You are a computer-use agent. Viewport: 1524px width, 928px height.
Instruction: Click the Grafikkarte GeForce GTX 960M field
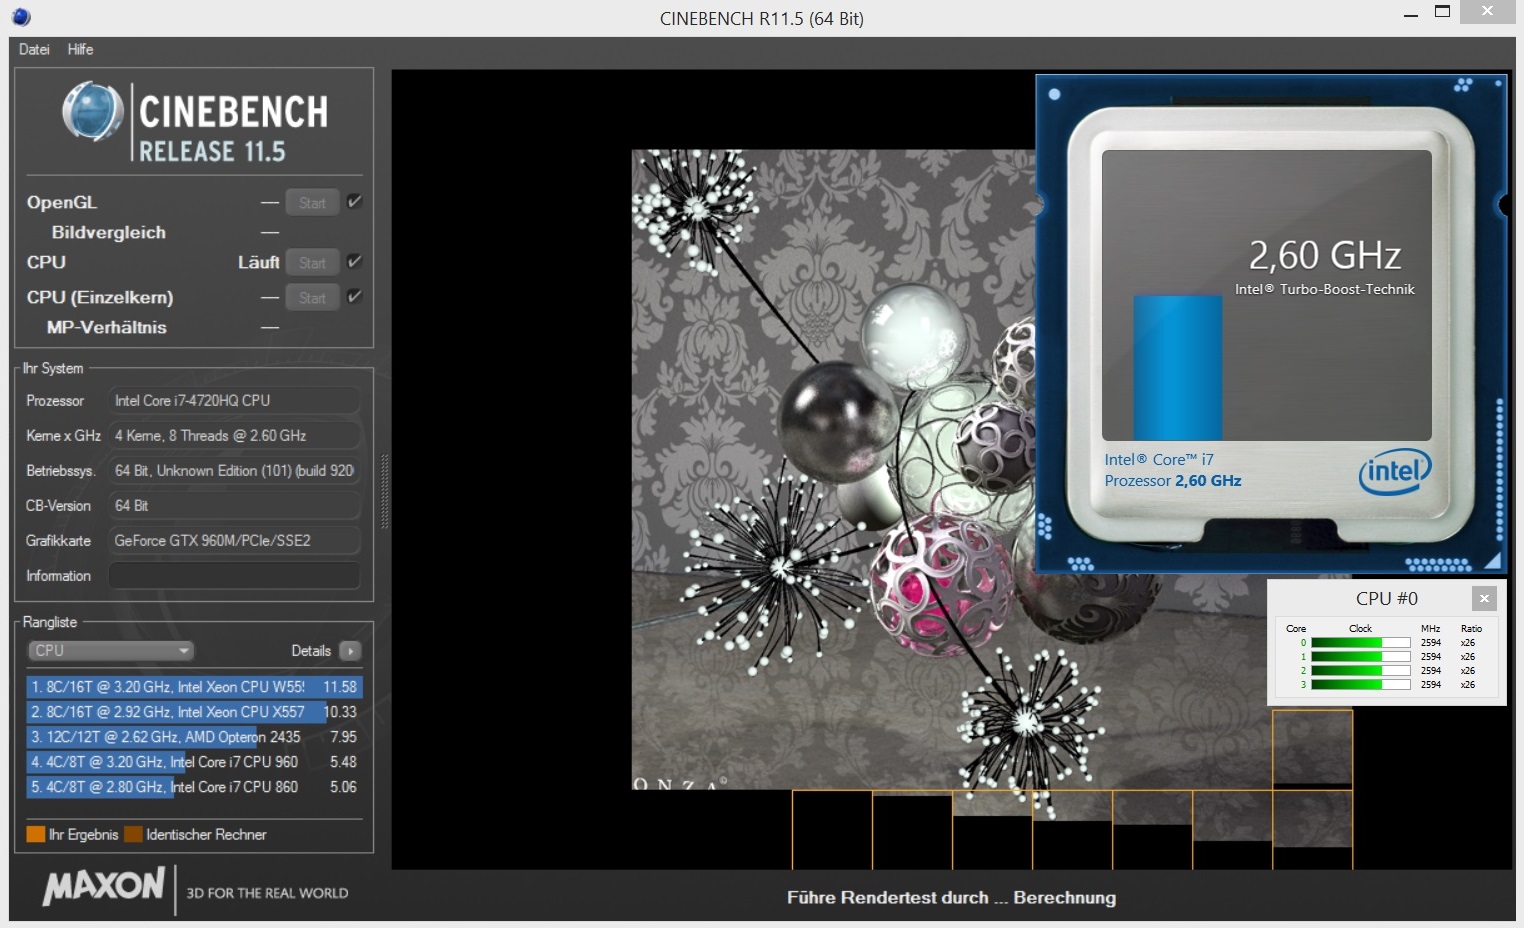coord(234,540)
